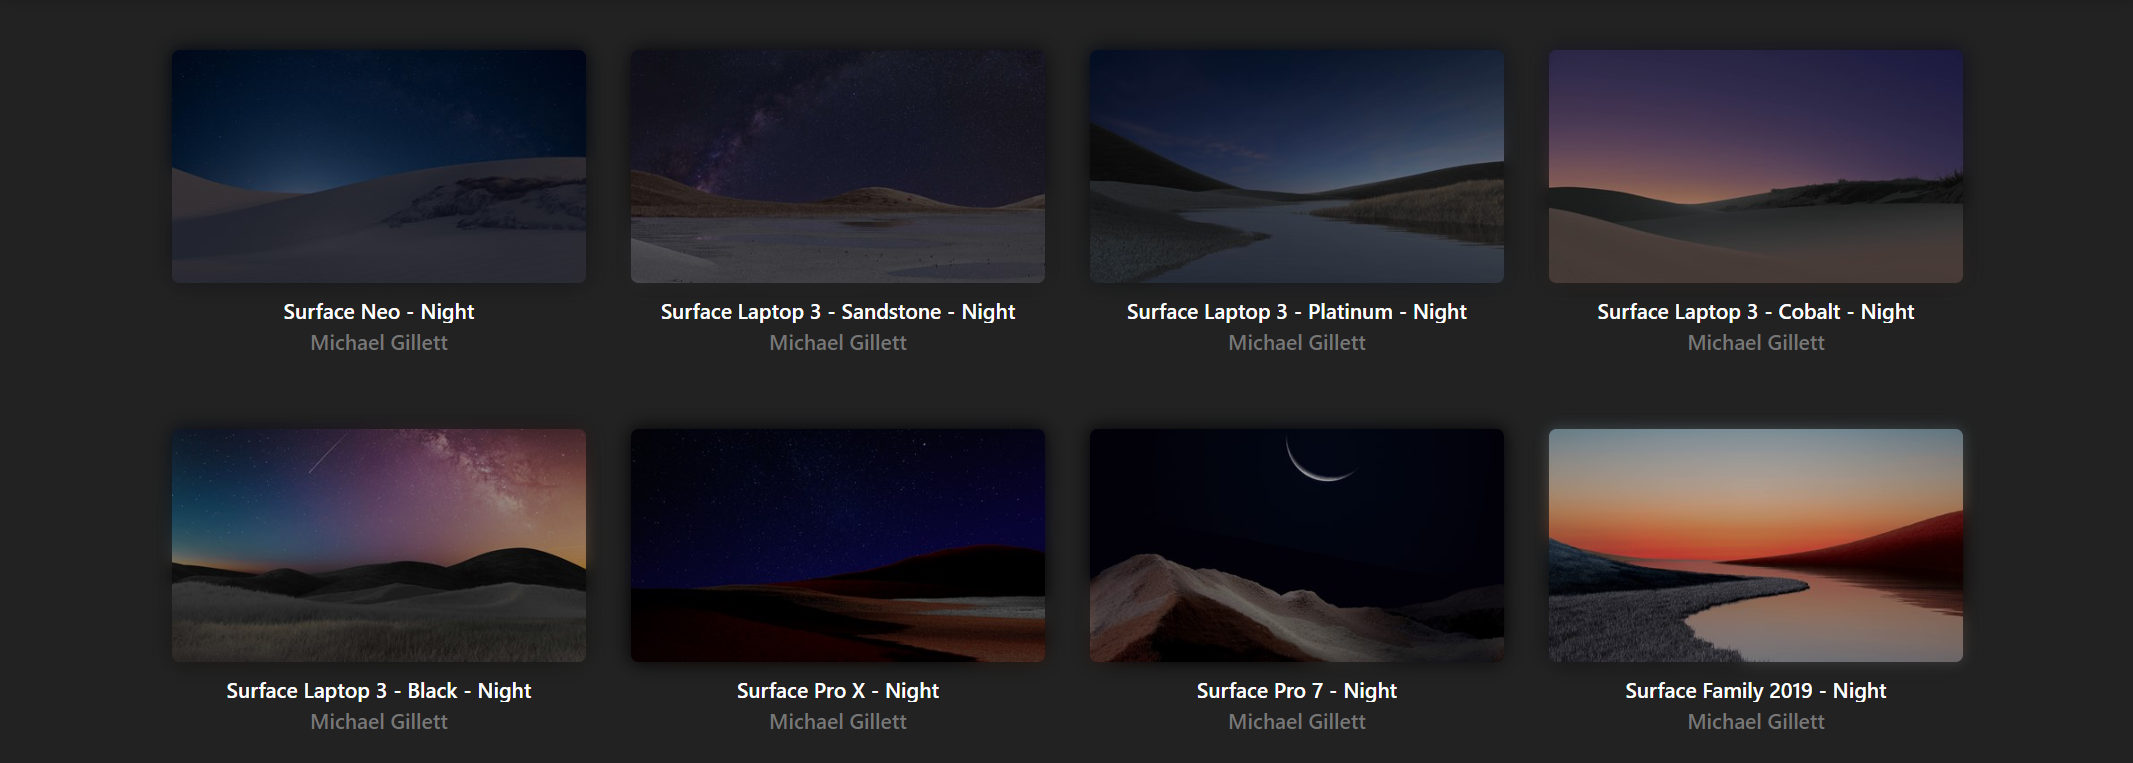Click 'Surface Laptop 3 - Sandstone - Night' title
This screenshot has height=763, width=2133.
[x=838, y=312]
